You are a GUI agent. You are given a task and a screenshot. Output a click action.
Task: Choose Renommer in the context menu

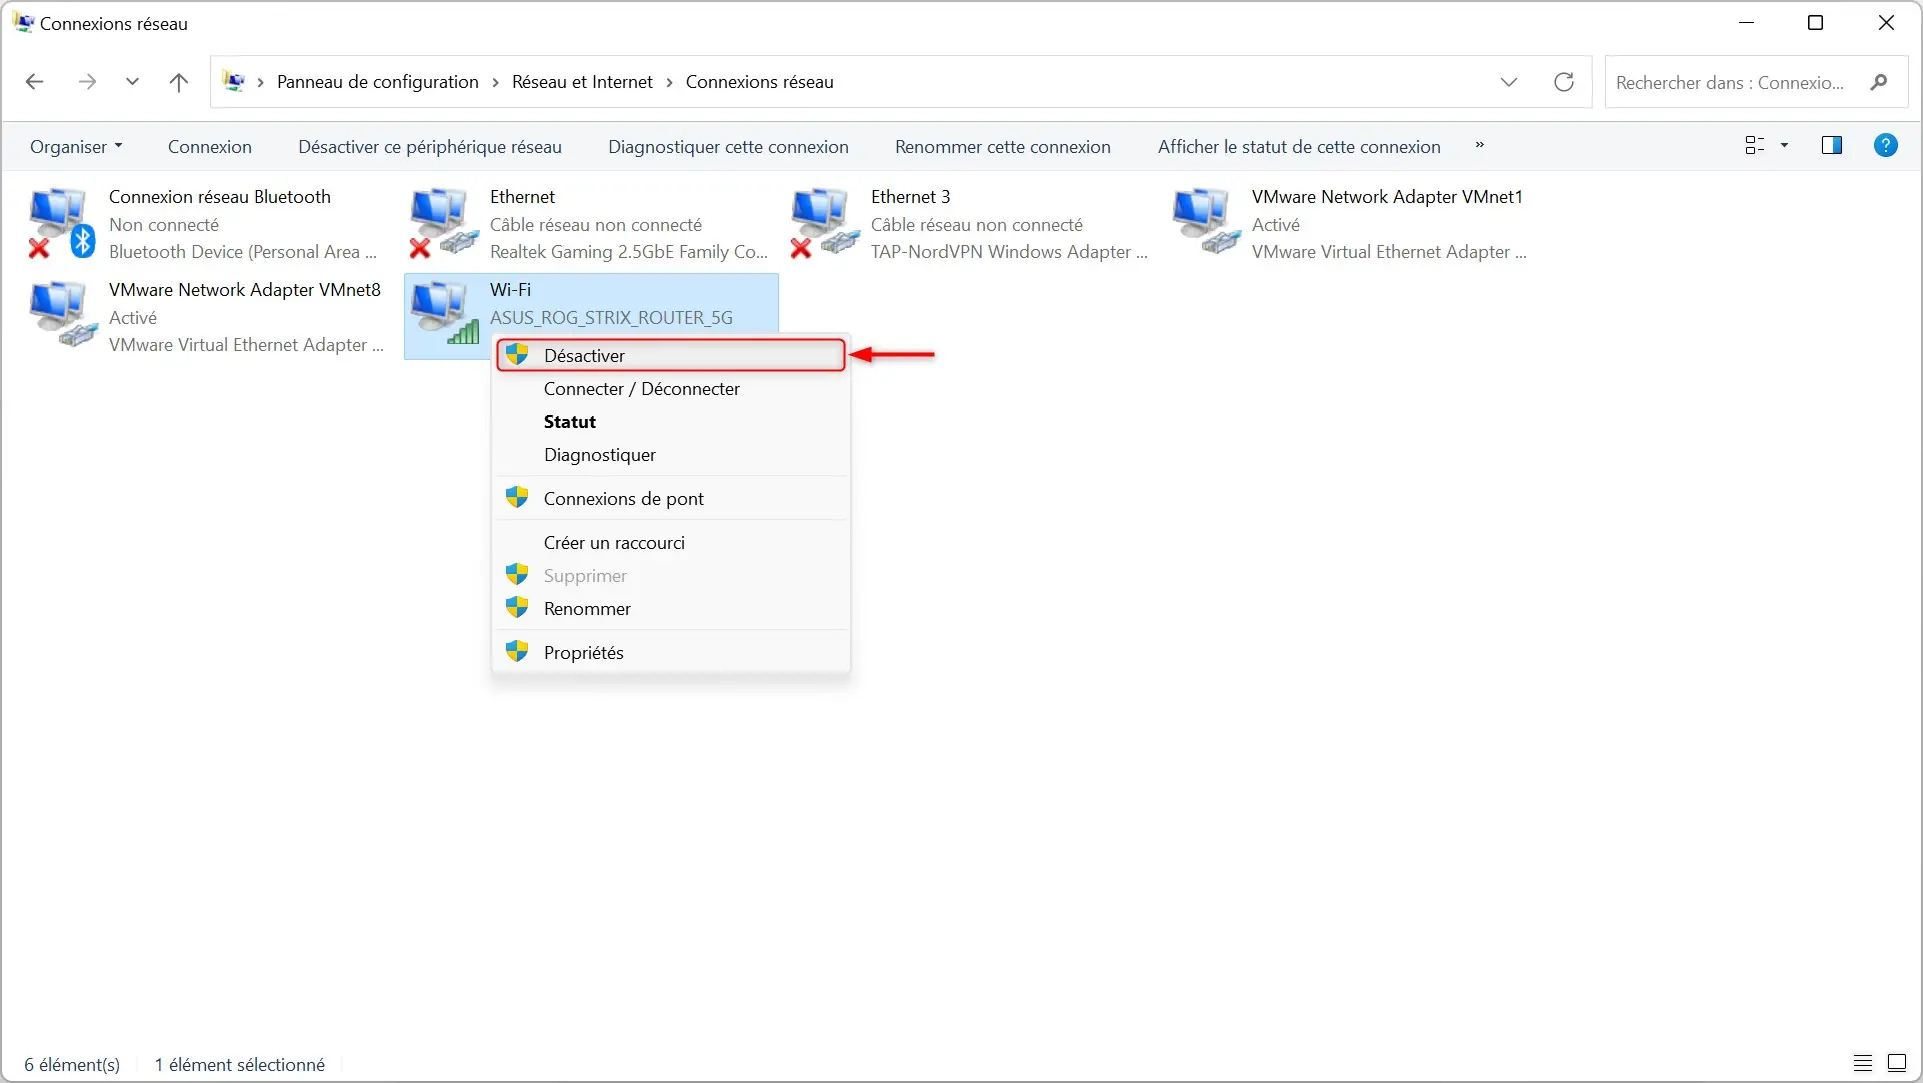point(670,609)
